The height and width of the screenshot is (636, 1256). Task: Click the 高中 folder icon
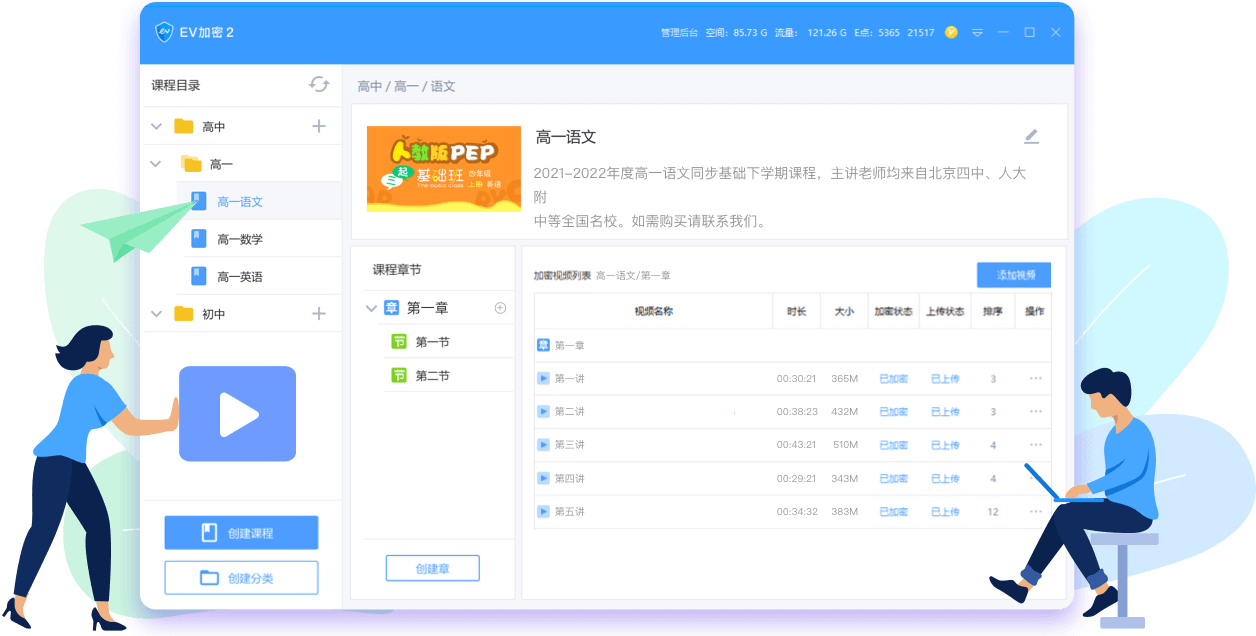(x=183, y=125)
